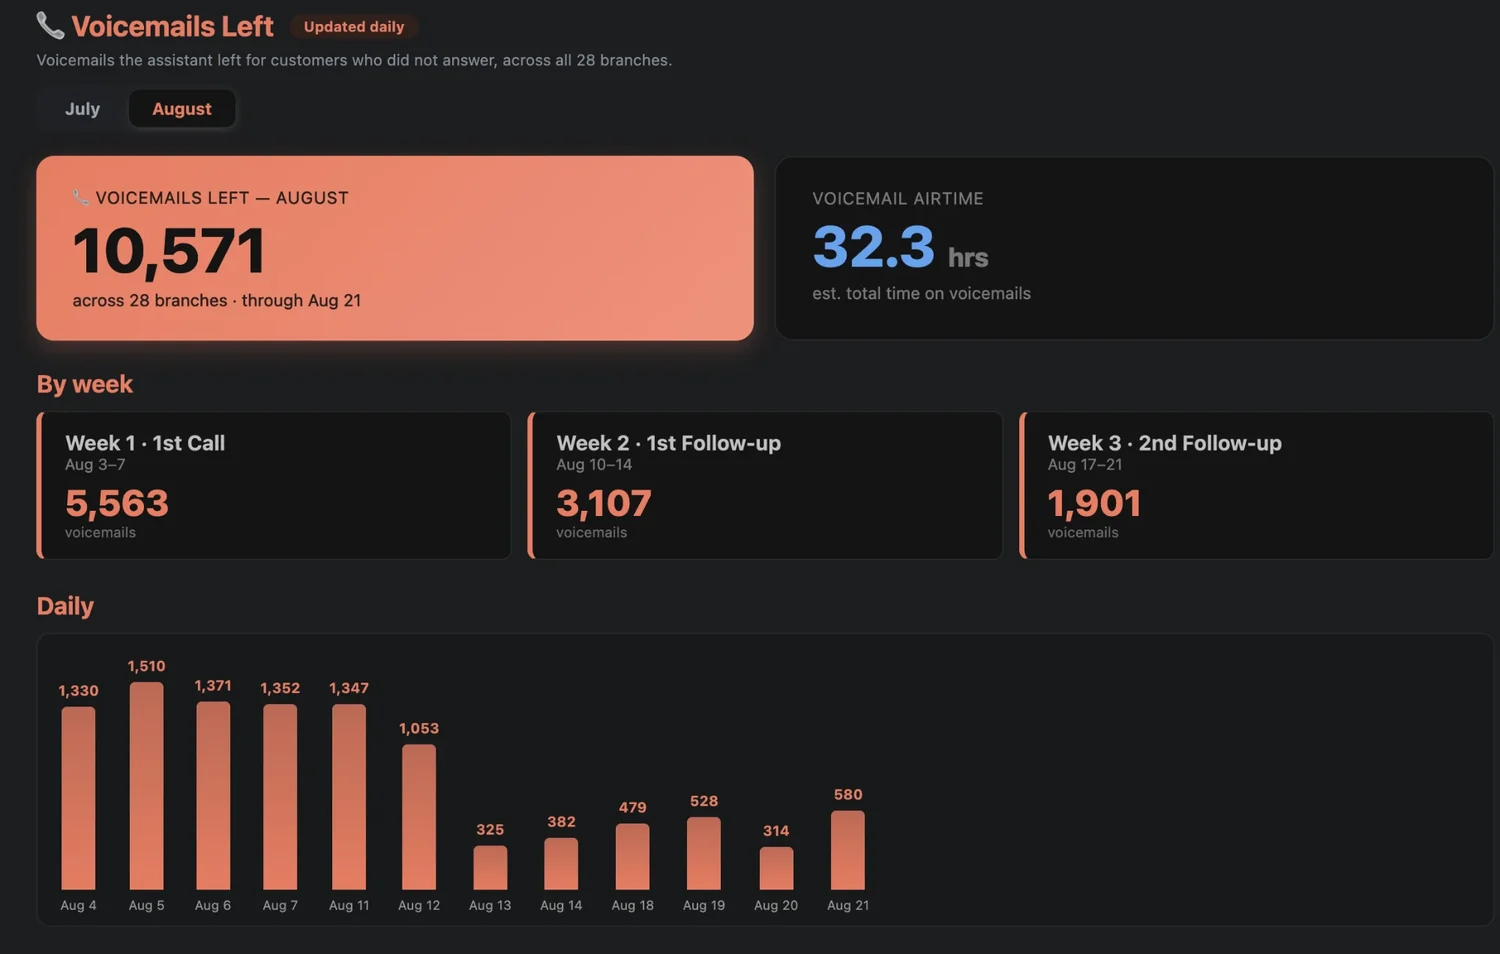Viewport: 1500px width, 954px height.
Task: Select the Aug 7 bar showing 1,352
Action: pos(280,797)
